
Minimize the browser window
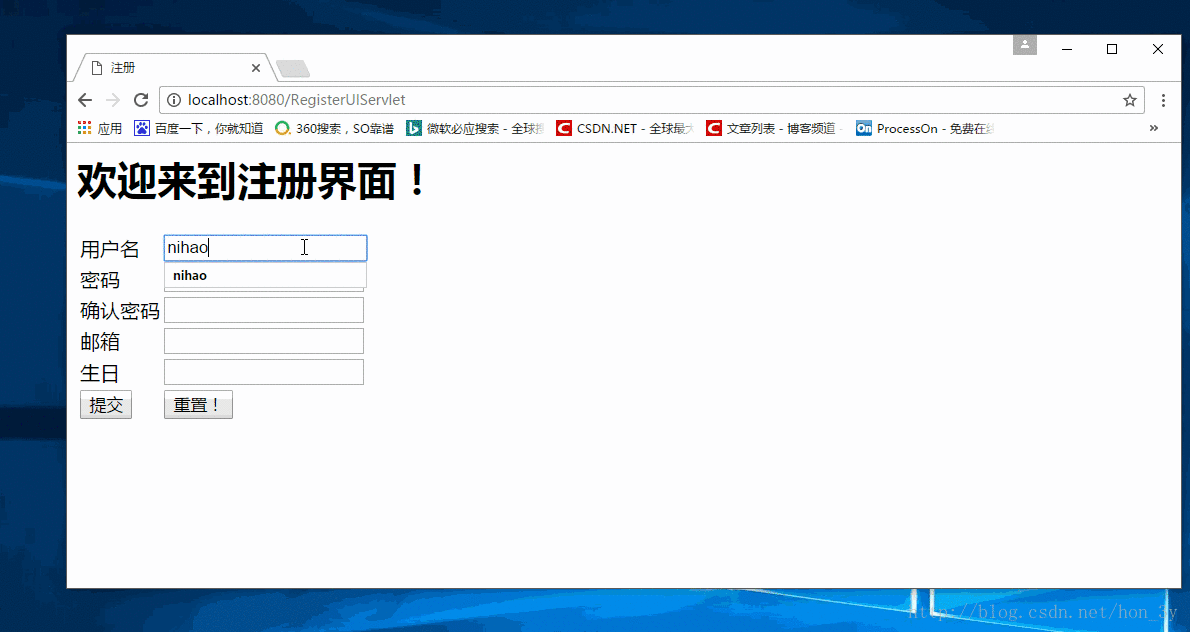(1067, 49)
